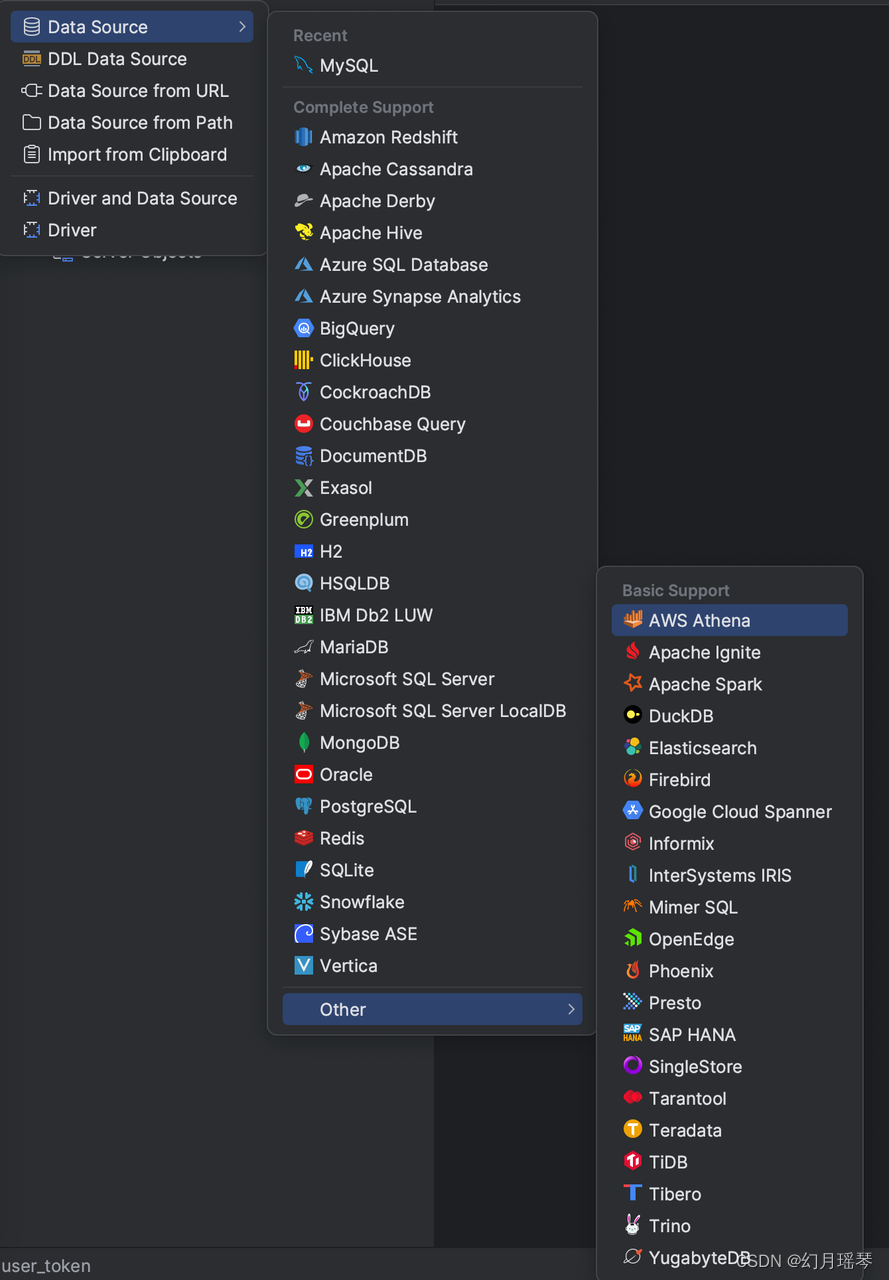889x1280 pixels.
Task: Click the Apache Hive bee icon
Action: [304, 233]
